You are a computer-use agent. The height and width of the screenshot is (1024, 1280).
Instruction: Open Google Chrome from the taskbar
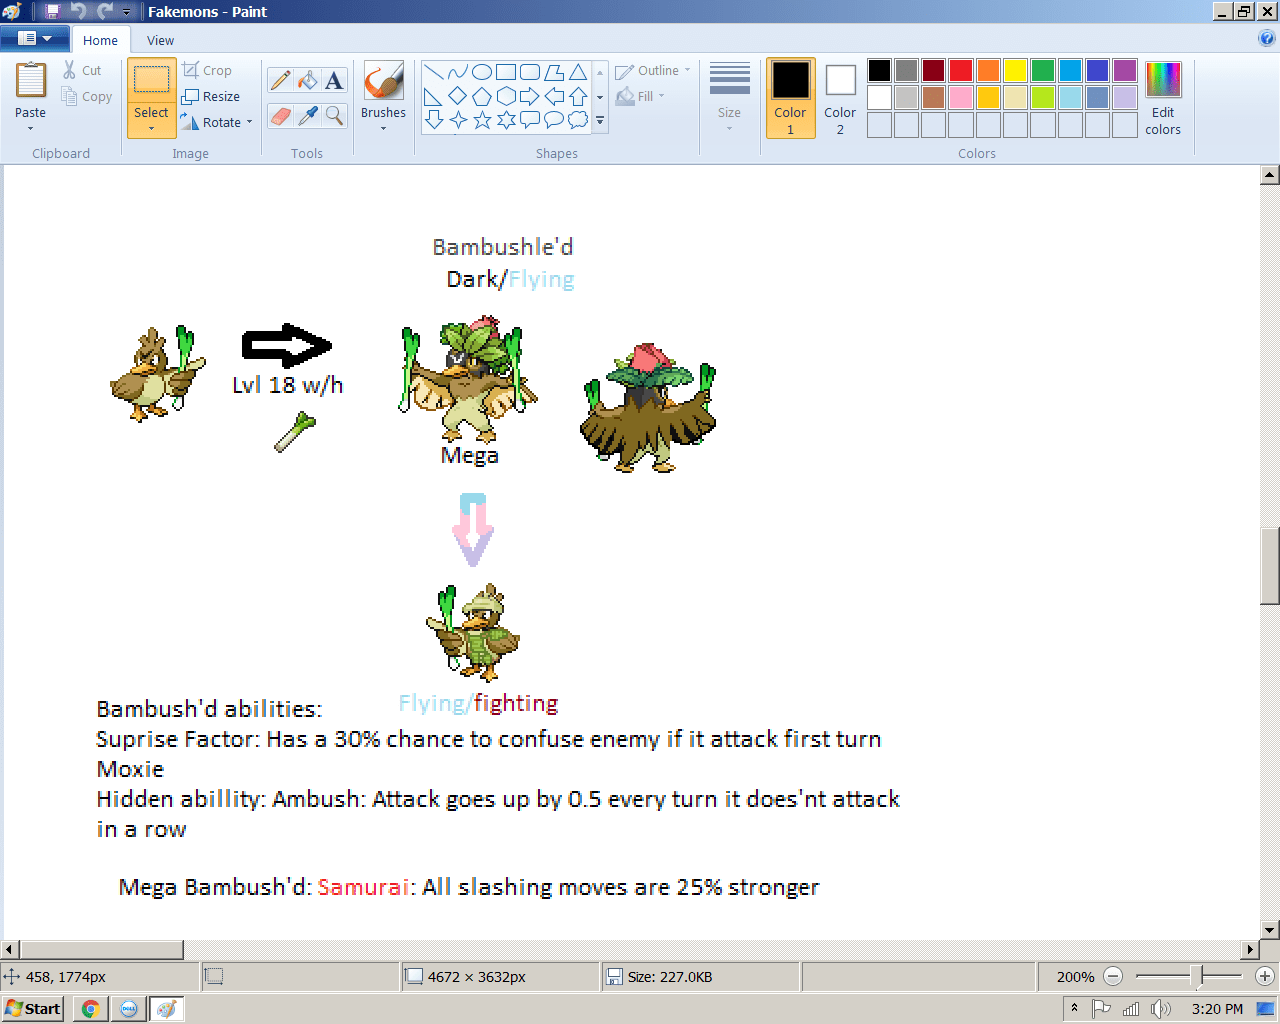[x=90, y=1008]
